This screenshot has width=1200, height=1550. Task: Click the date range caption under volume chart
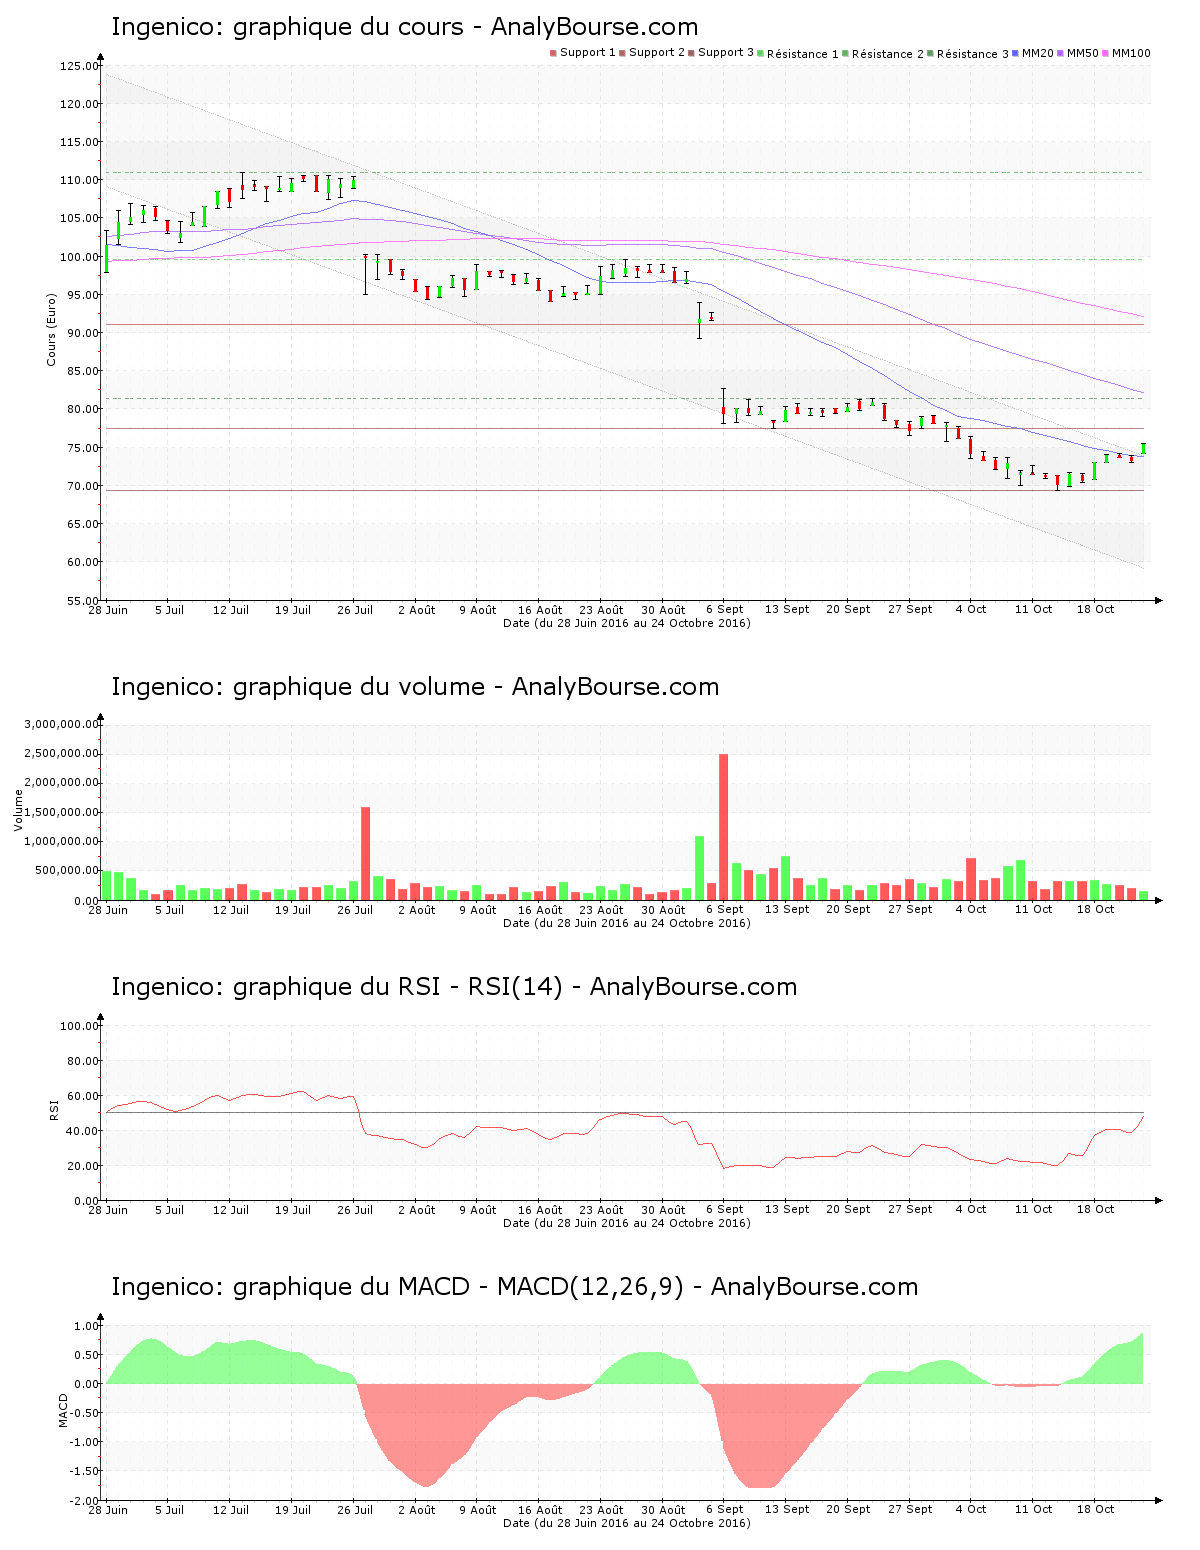626,923
